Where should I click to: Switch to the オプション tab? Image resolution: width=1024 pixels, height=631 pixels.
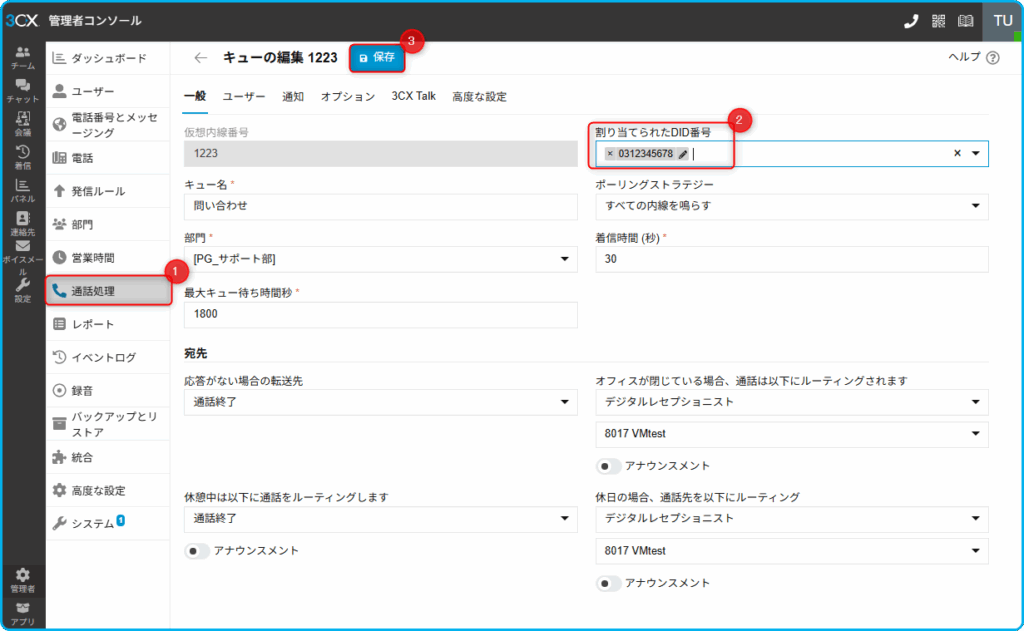pyautogui.click(x=347, y=97)
